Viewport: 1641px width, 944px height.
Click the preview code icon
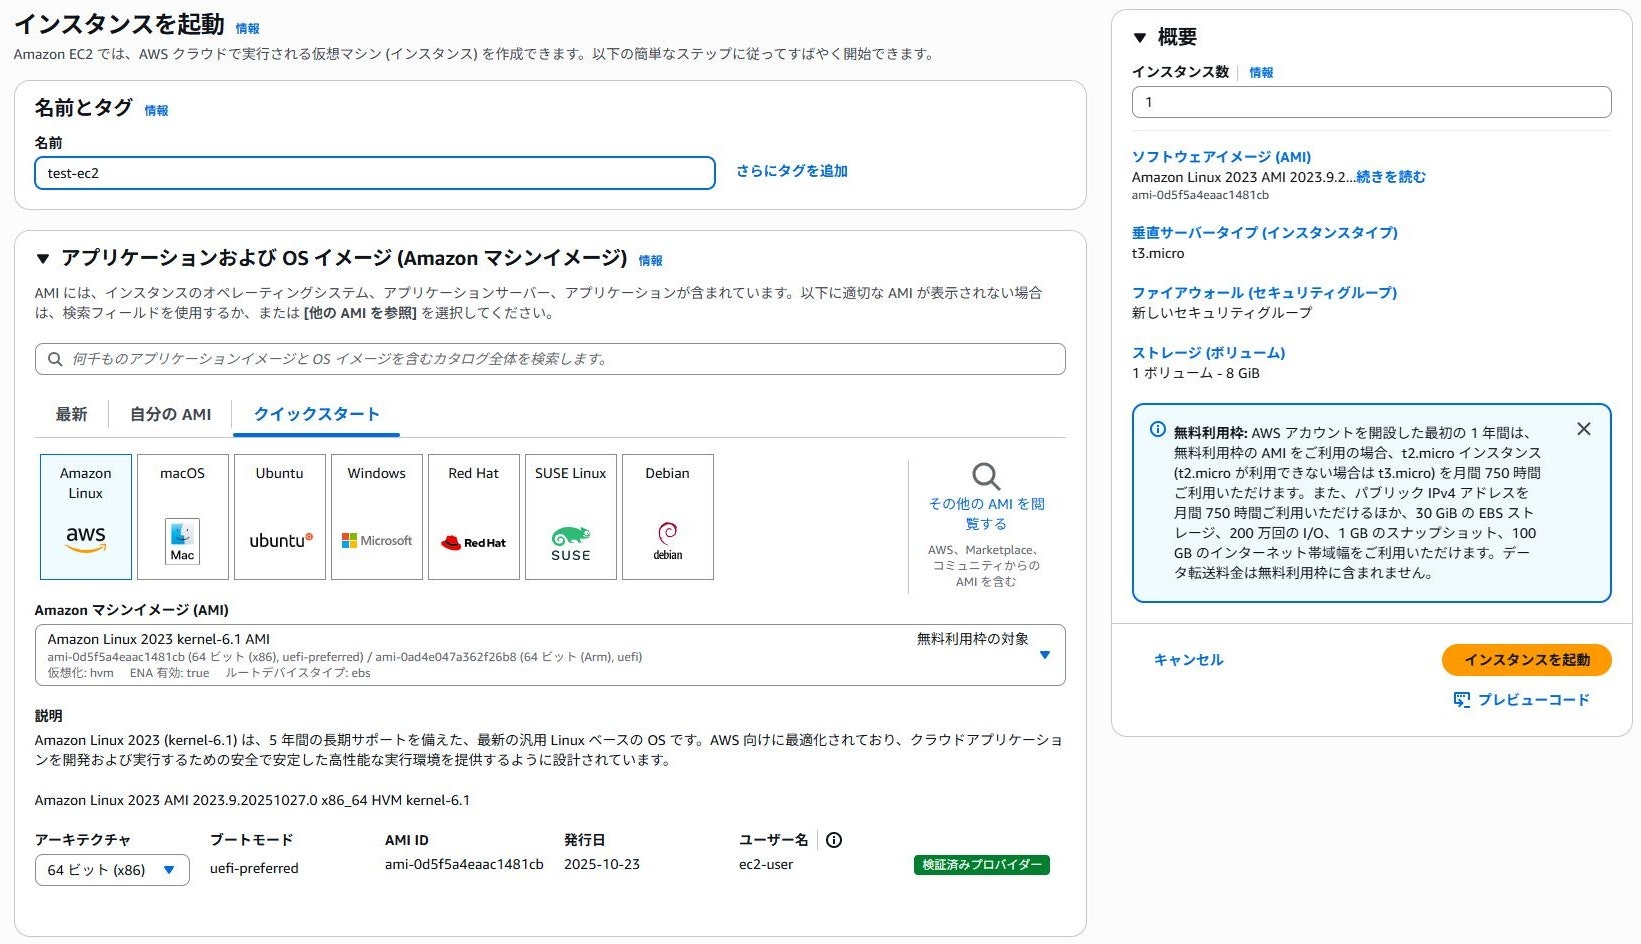tap(1462, 700)
